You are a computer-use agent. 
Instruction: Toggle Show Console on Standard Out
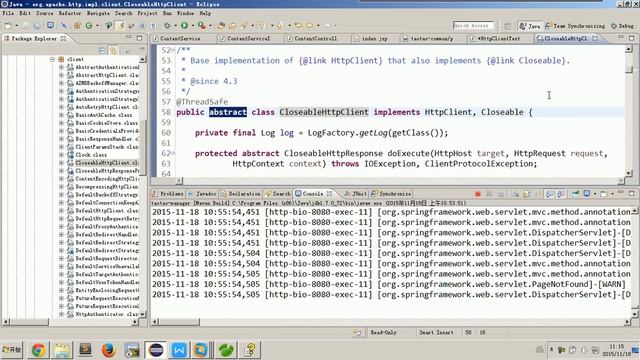click(x=550, y=194)
